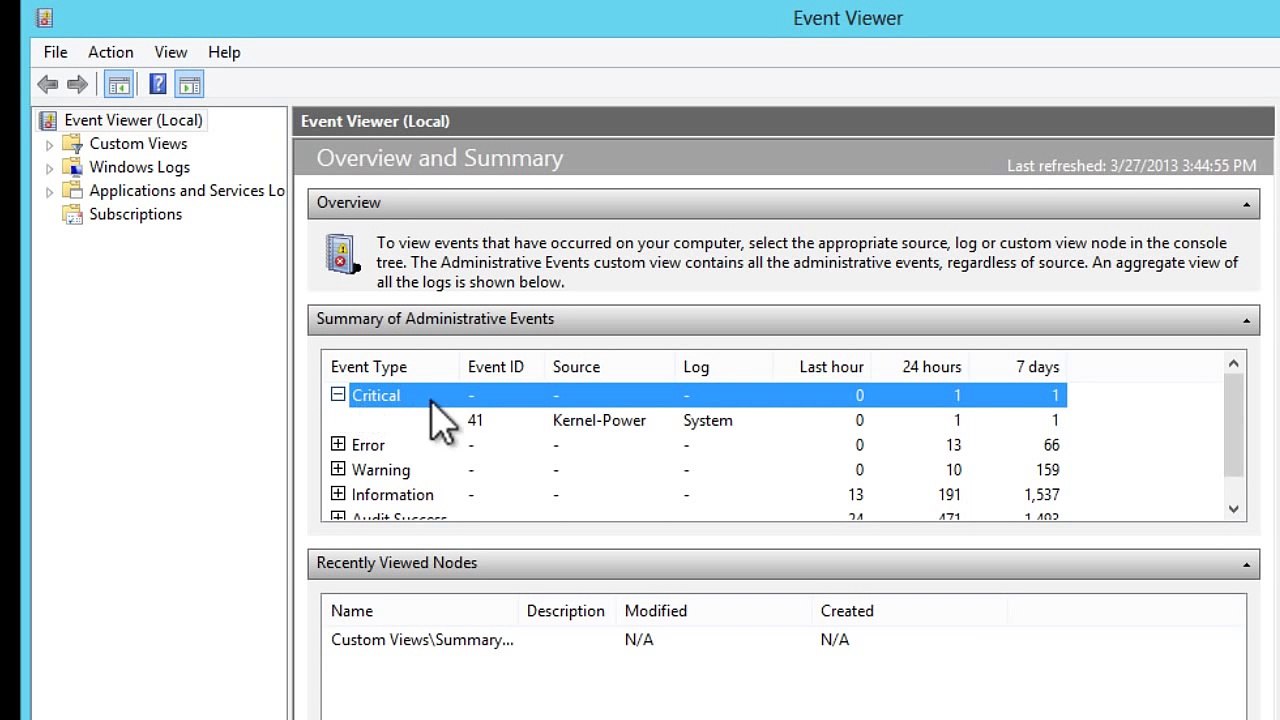Click scroll up arrow in summary list
The image size is (1280, 720).
click(1233, 364)
